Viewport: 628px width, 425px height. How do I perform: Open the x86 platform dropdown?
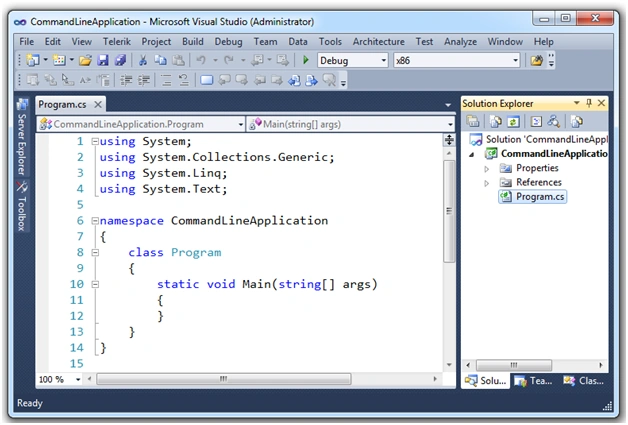457,60
